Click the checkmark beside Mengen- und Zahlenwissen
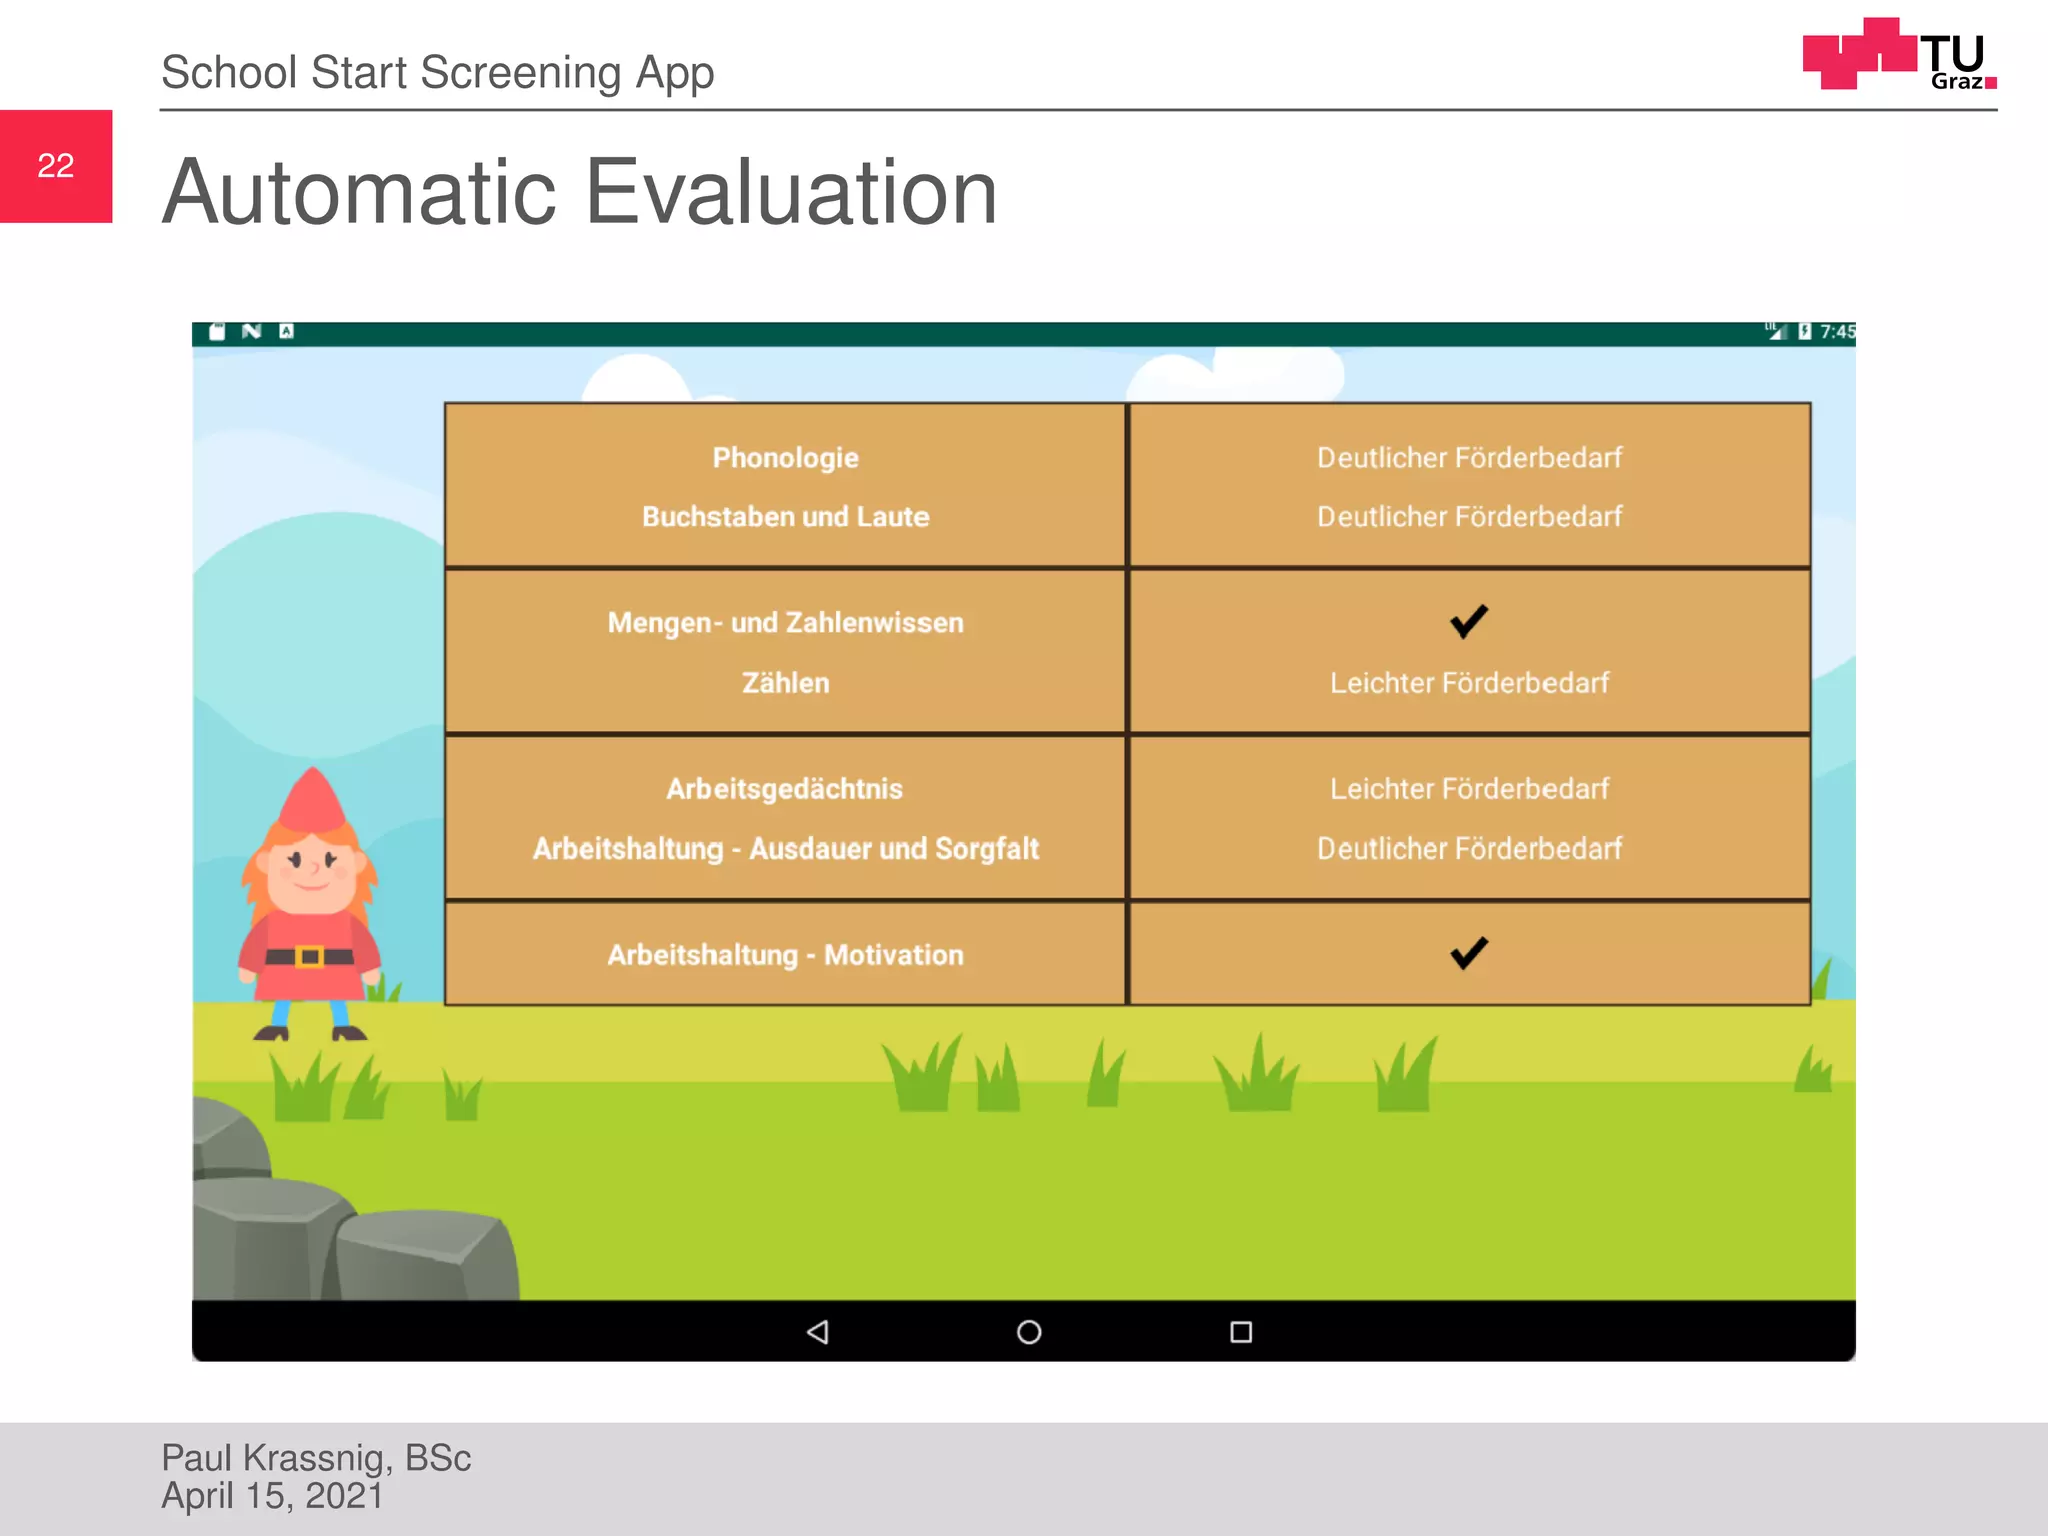 pyautogui.click(x=1469, y=621)
